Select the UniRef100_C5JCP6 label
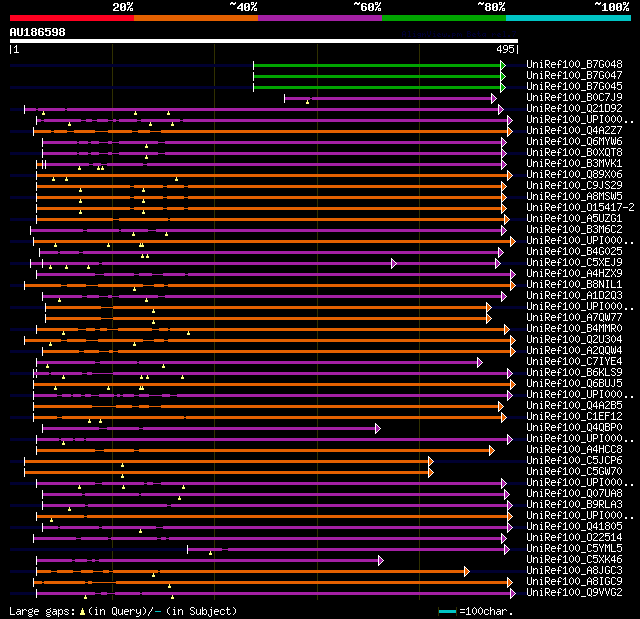Viewport: 640px width, 619px height. click(574, 461)
